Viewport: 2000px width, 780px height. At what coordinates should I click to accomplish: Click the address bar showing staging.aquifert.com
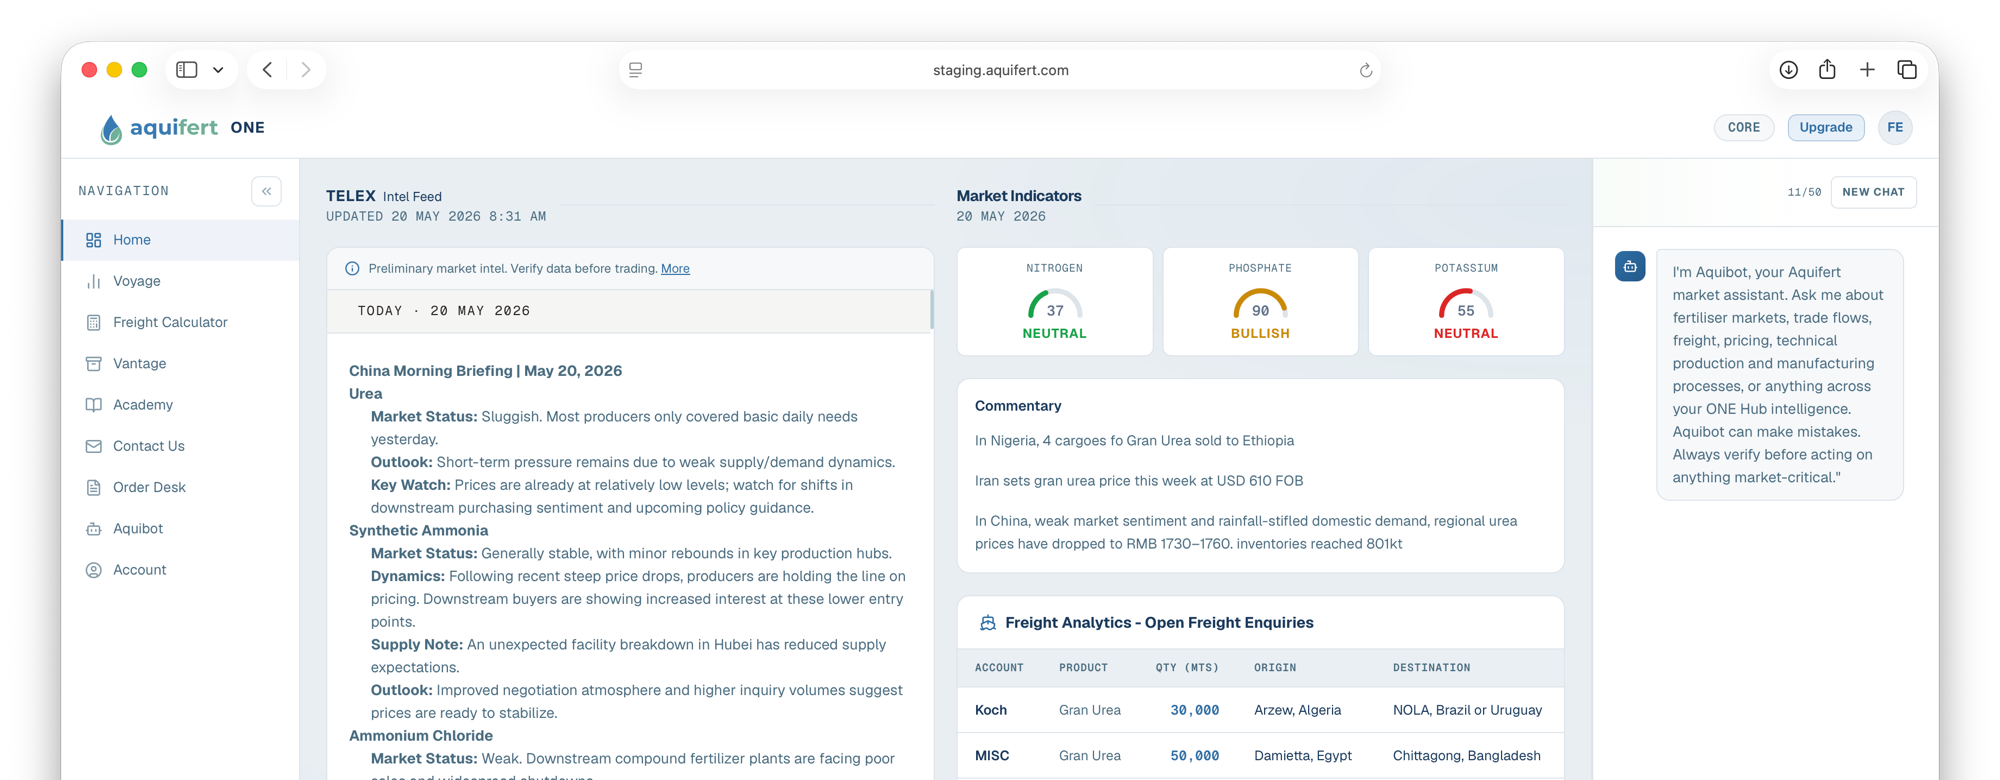point(1000,70)
